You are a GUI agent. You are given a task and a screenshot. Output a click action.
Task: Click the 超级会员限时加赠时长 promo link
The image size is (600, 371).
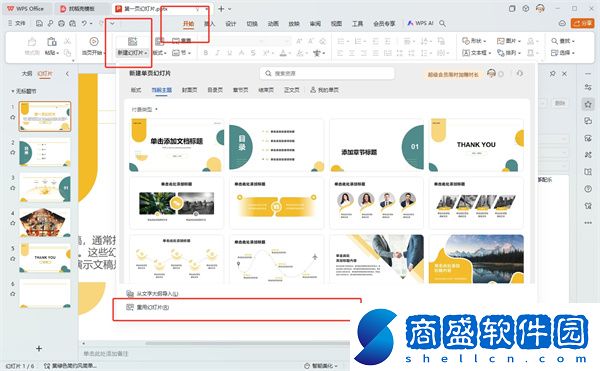pyautogui.click(x=453, y=75)
